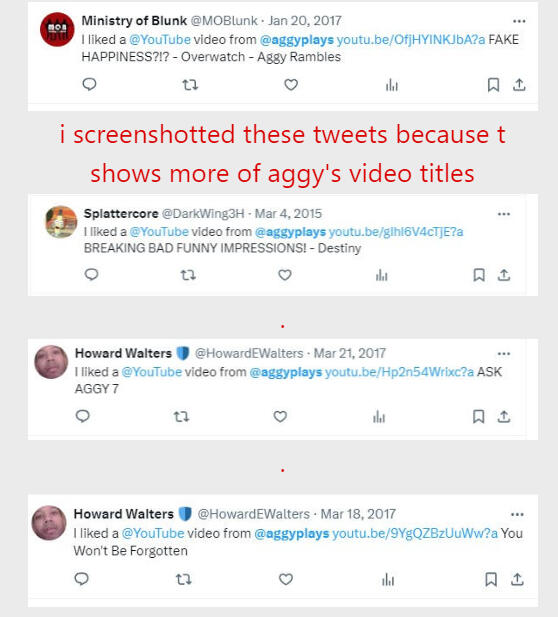Viewport: 558px width, 617px height.
Task: Open the youtu.be/Hp2n54Wrixc?a link
Action: tap(399, 372)
